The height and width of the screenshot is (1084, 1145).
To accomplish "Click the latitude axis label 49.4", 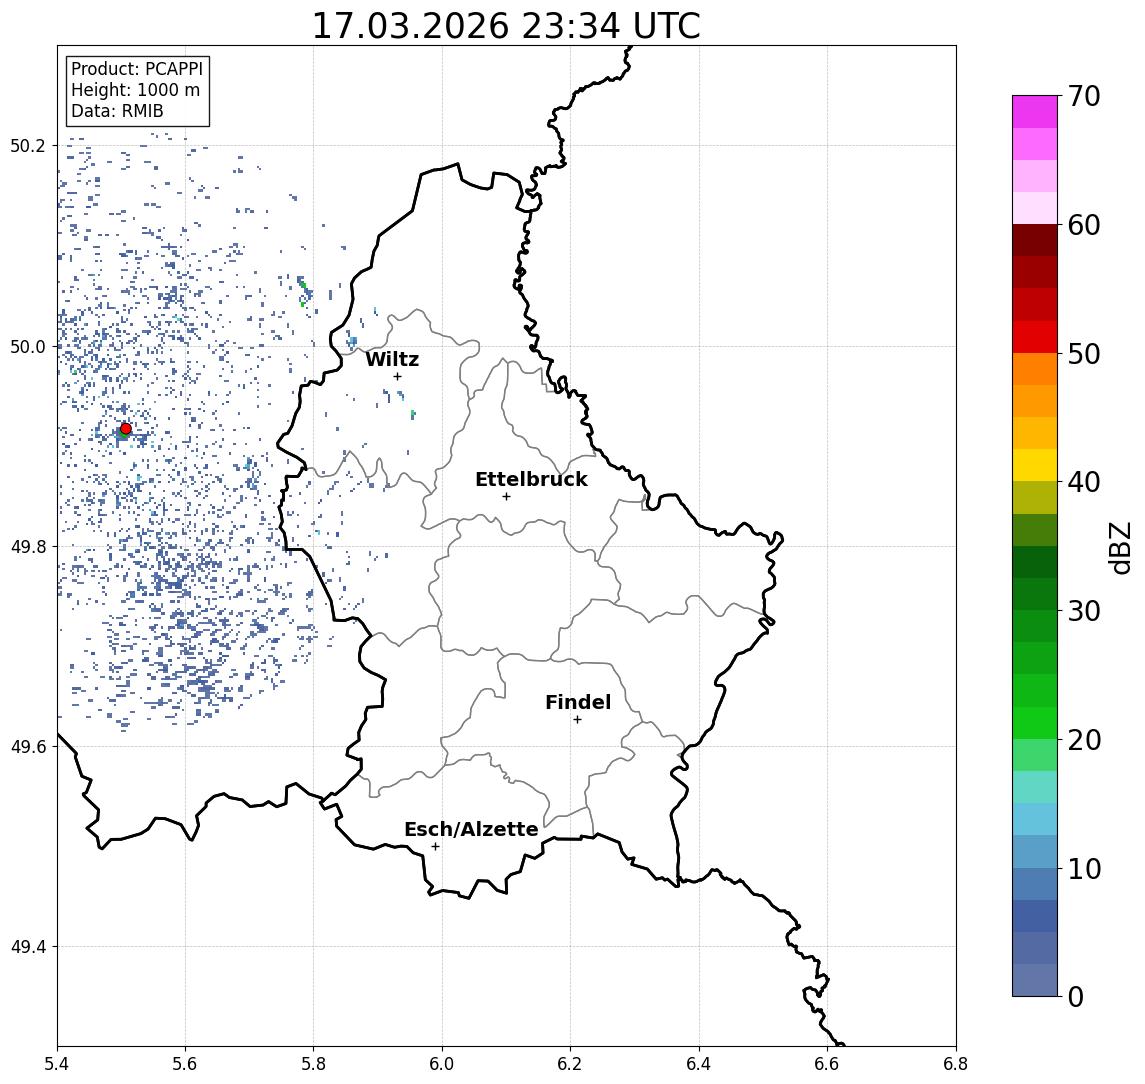I will point(27,947).
